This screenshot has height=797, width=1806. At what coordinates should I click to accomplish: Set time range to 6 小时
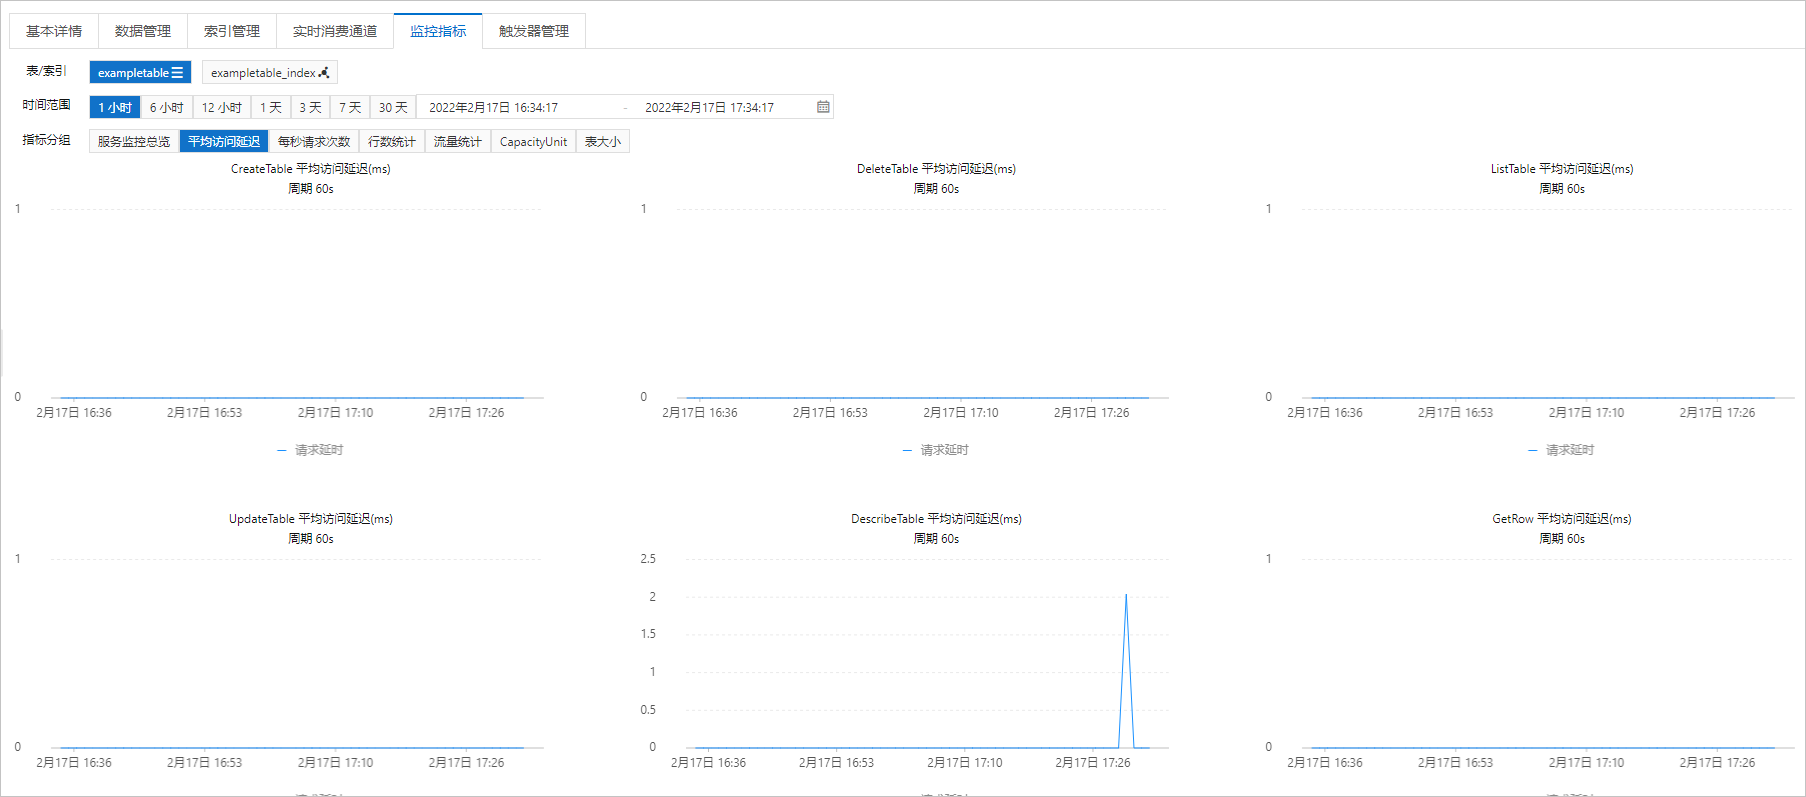click(167, 107)
